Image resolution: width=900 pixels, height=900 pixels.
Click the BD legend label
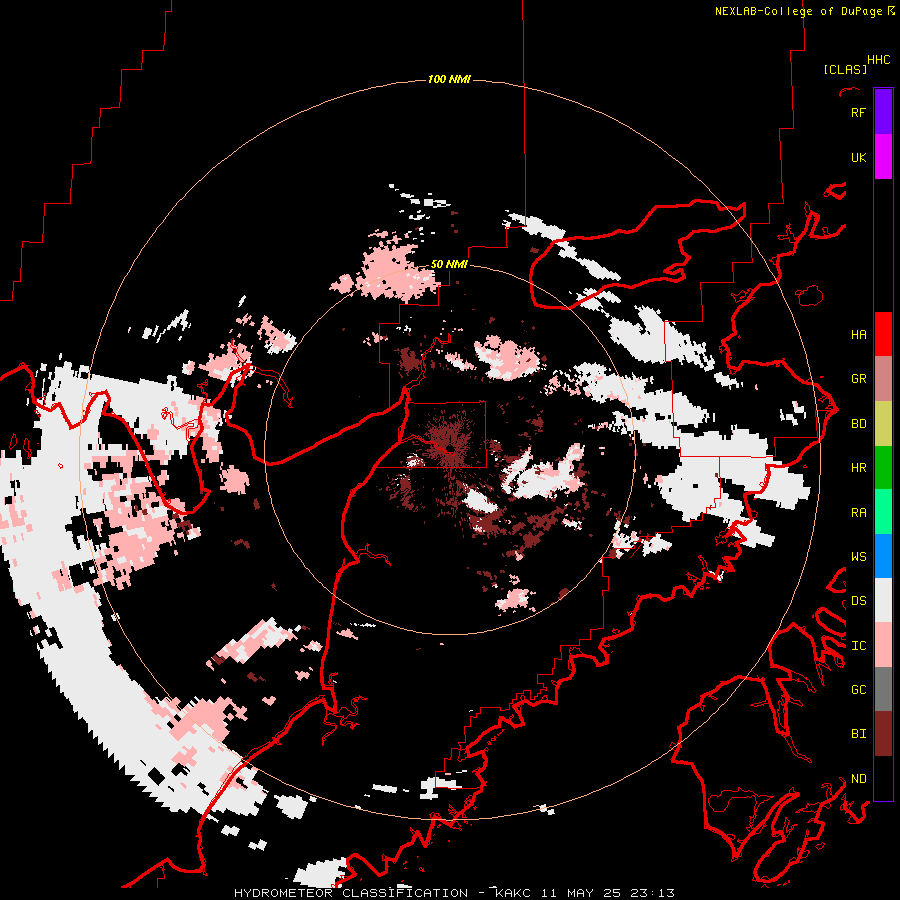[x=858, y=424]
